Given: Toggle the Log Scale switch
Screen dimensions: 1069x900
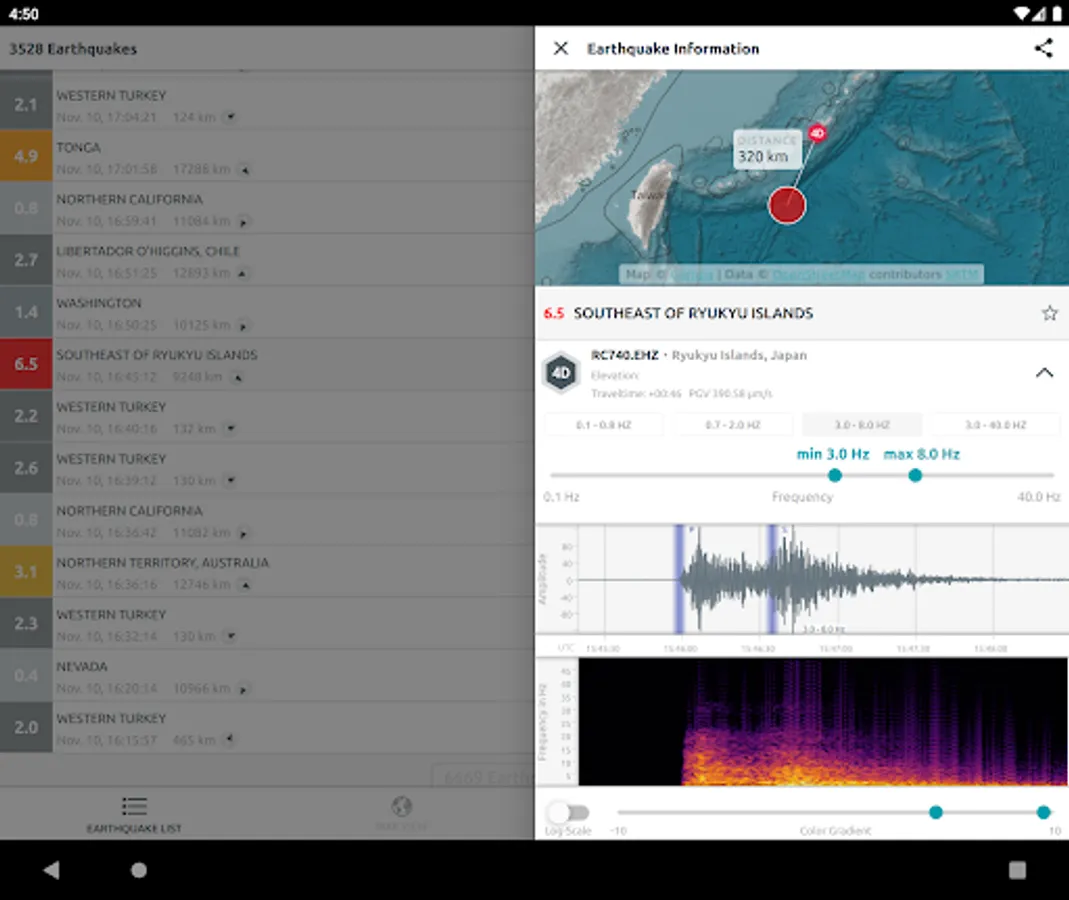Looking at the screenshot, I should (568, 812).
